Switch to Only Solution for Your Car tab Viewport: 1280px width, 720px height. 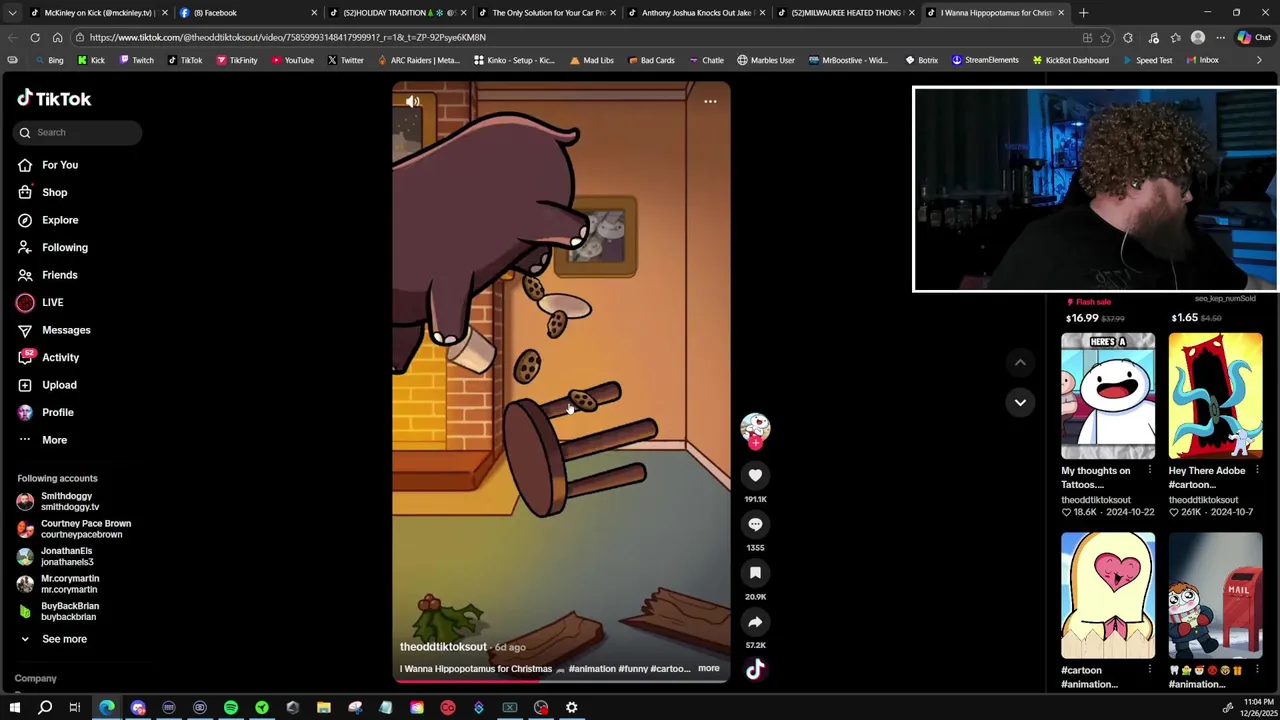547,13
